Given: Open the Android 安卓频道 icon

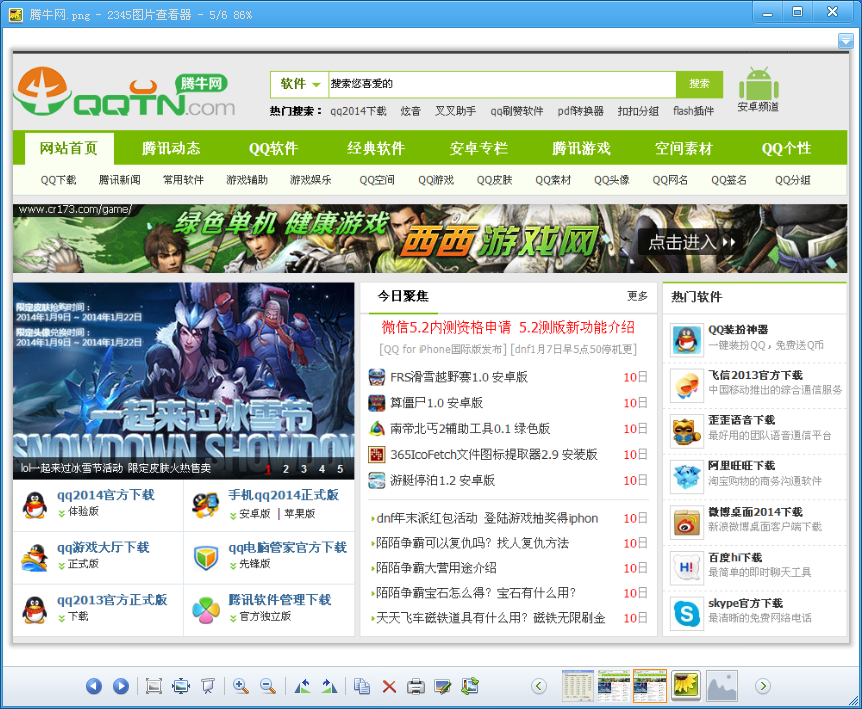Looking at the screenshot, I should pyautogui.click(x=759, y=90).
